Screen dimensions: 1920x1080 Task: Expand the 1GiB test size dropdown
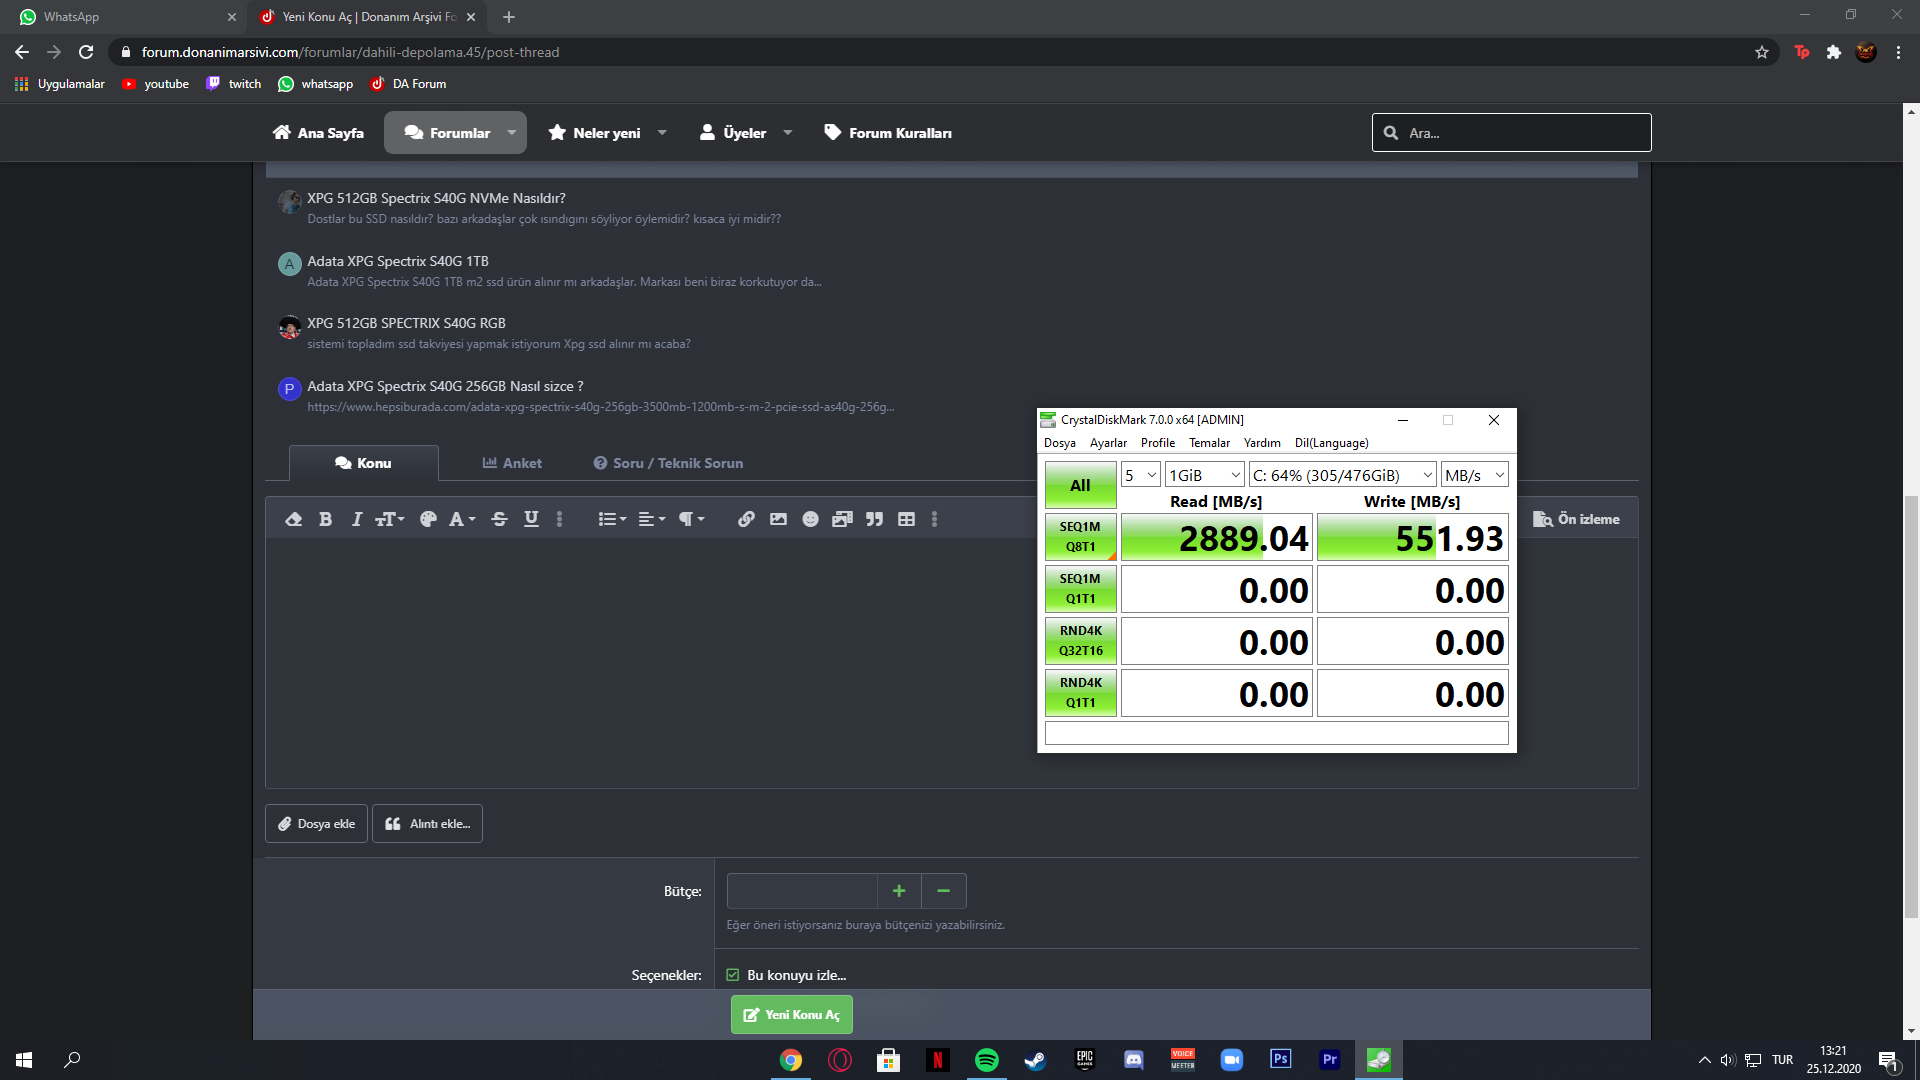[x=1204, y=475]
